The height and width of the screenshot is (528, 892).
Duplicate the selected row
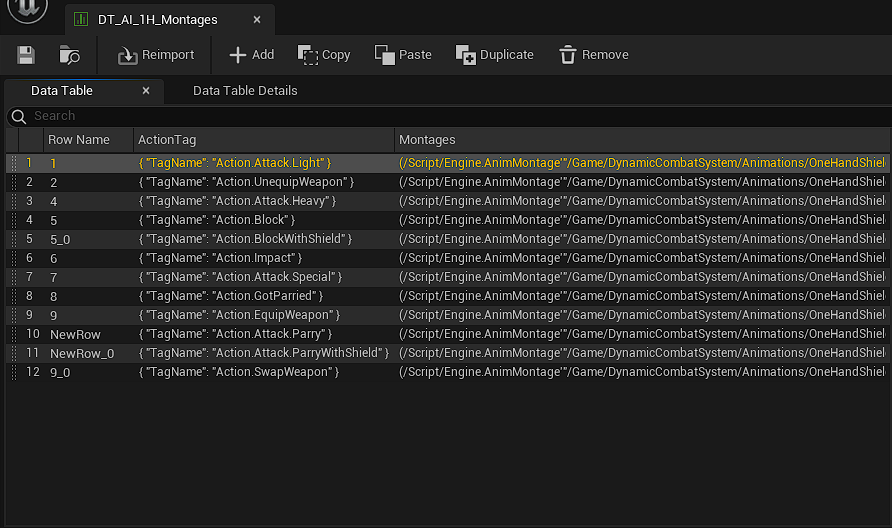pos(494,55)
